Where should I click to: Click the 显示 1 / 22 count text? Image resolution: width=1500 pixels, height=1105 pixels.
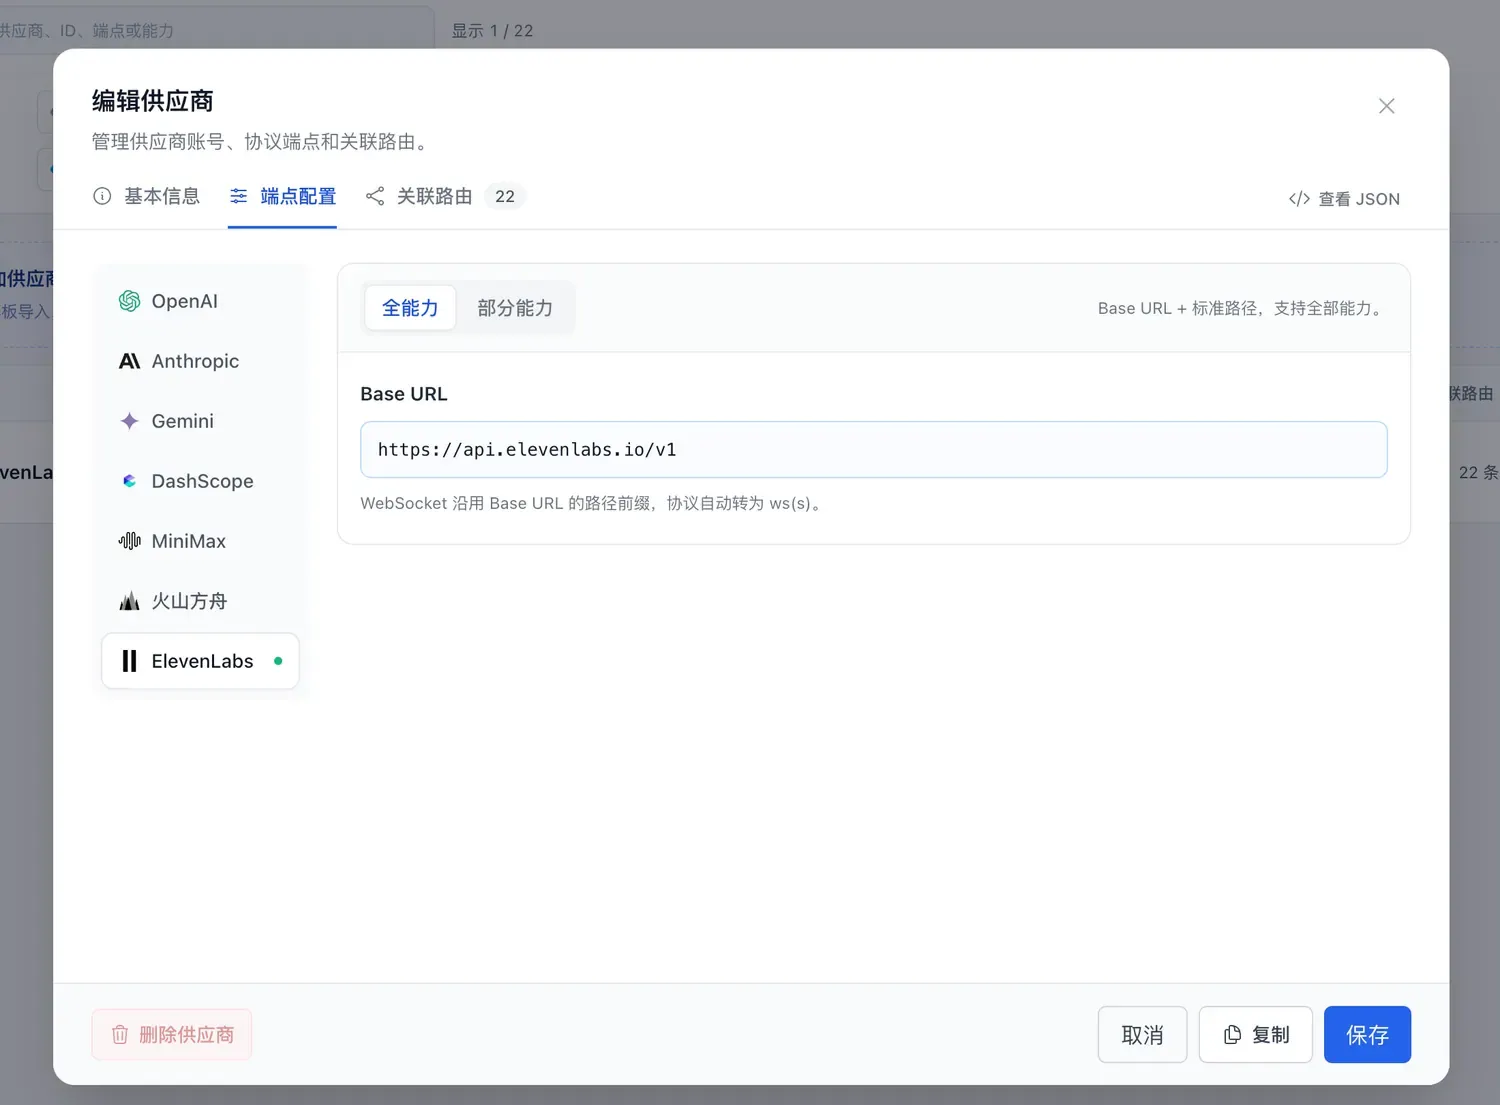click(492, 31)
